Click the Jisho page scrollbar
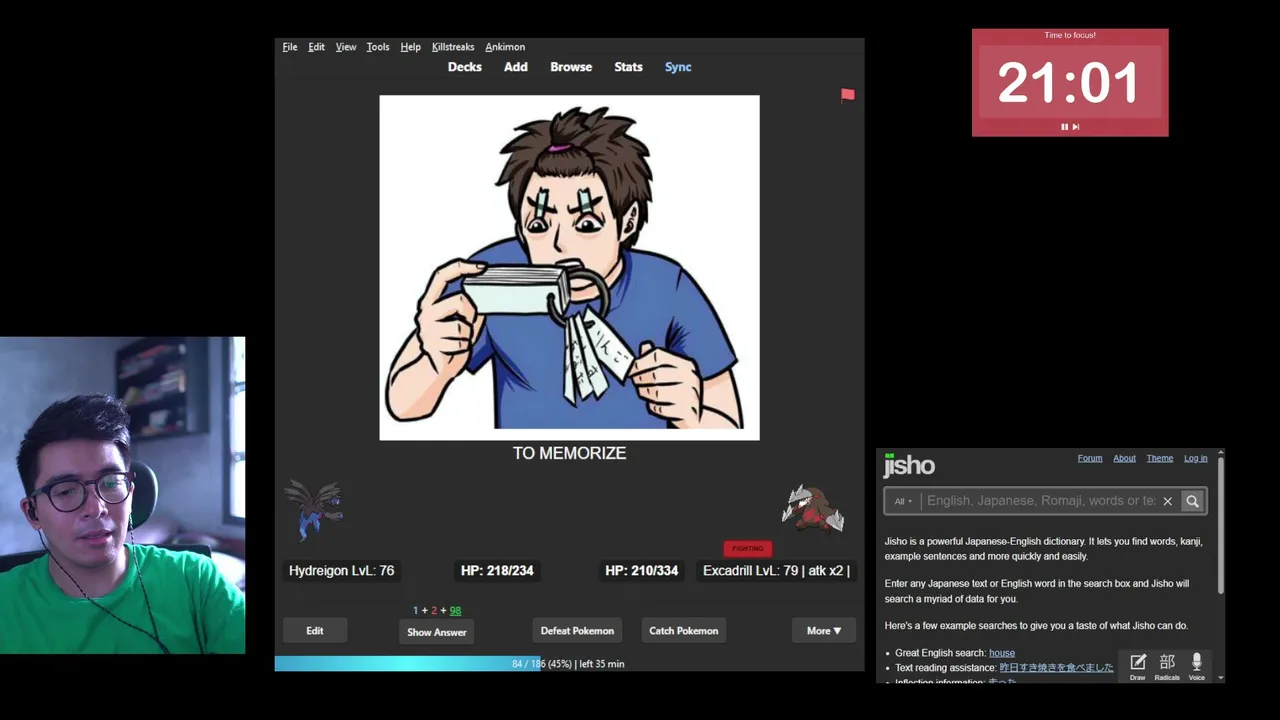The image size is (1280, 720). point(1220,526)
